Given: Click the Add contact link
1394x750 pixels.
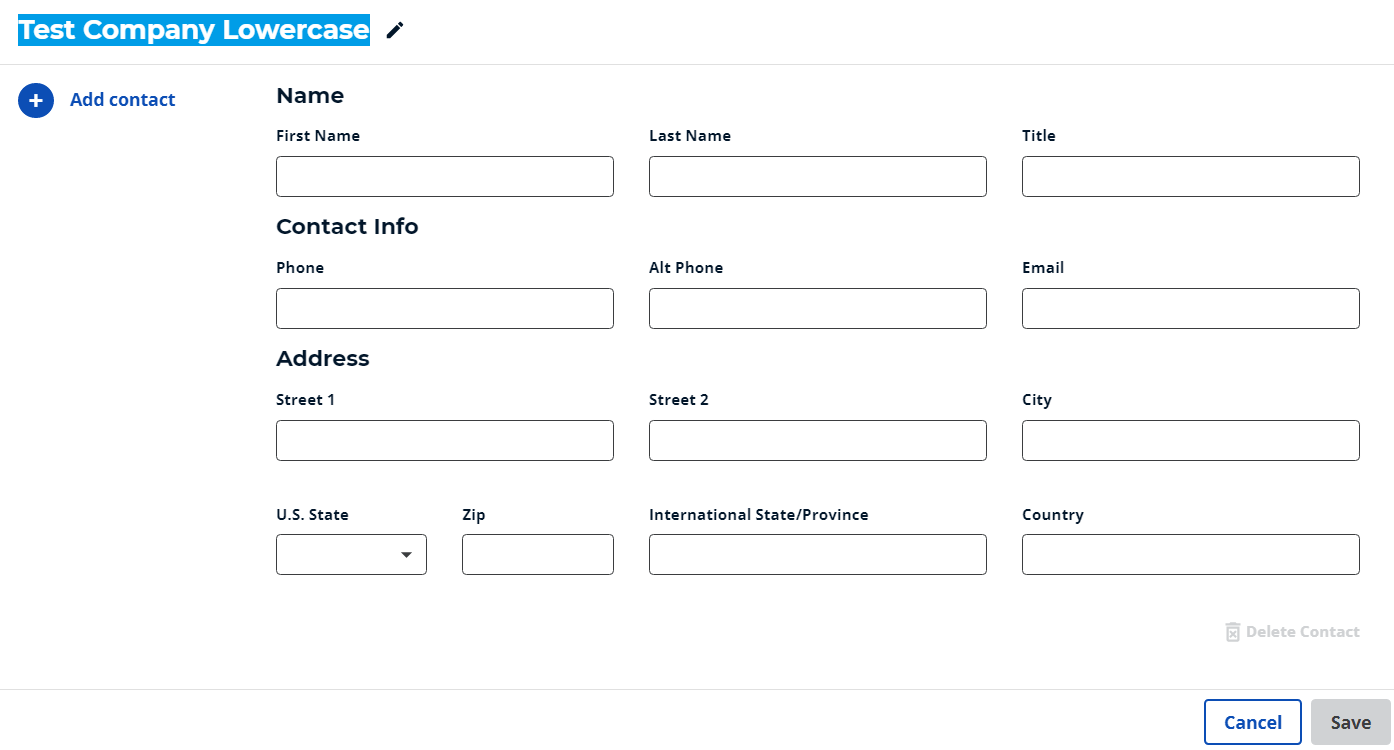Looking at the screenshot, I should pyautogui.click(x=123, y=100).
